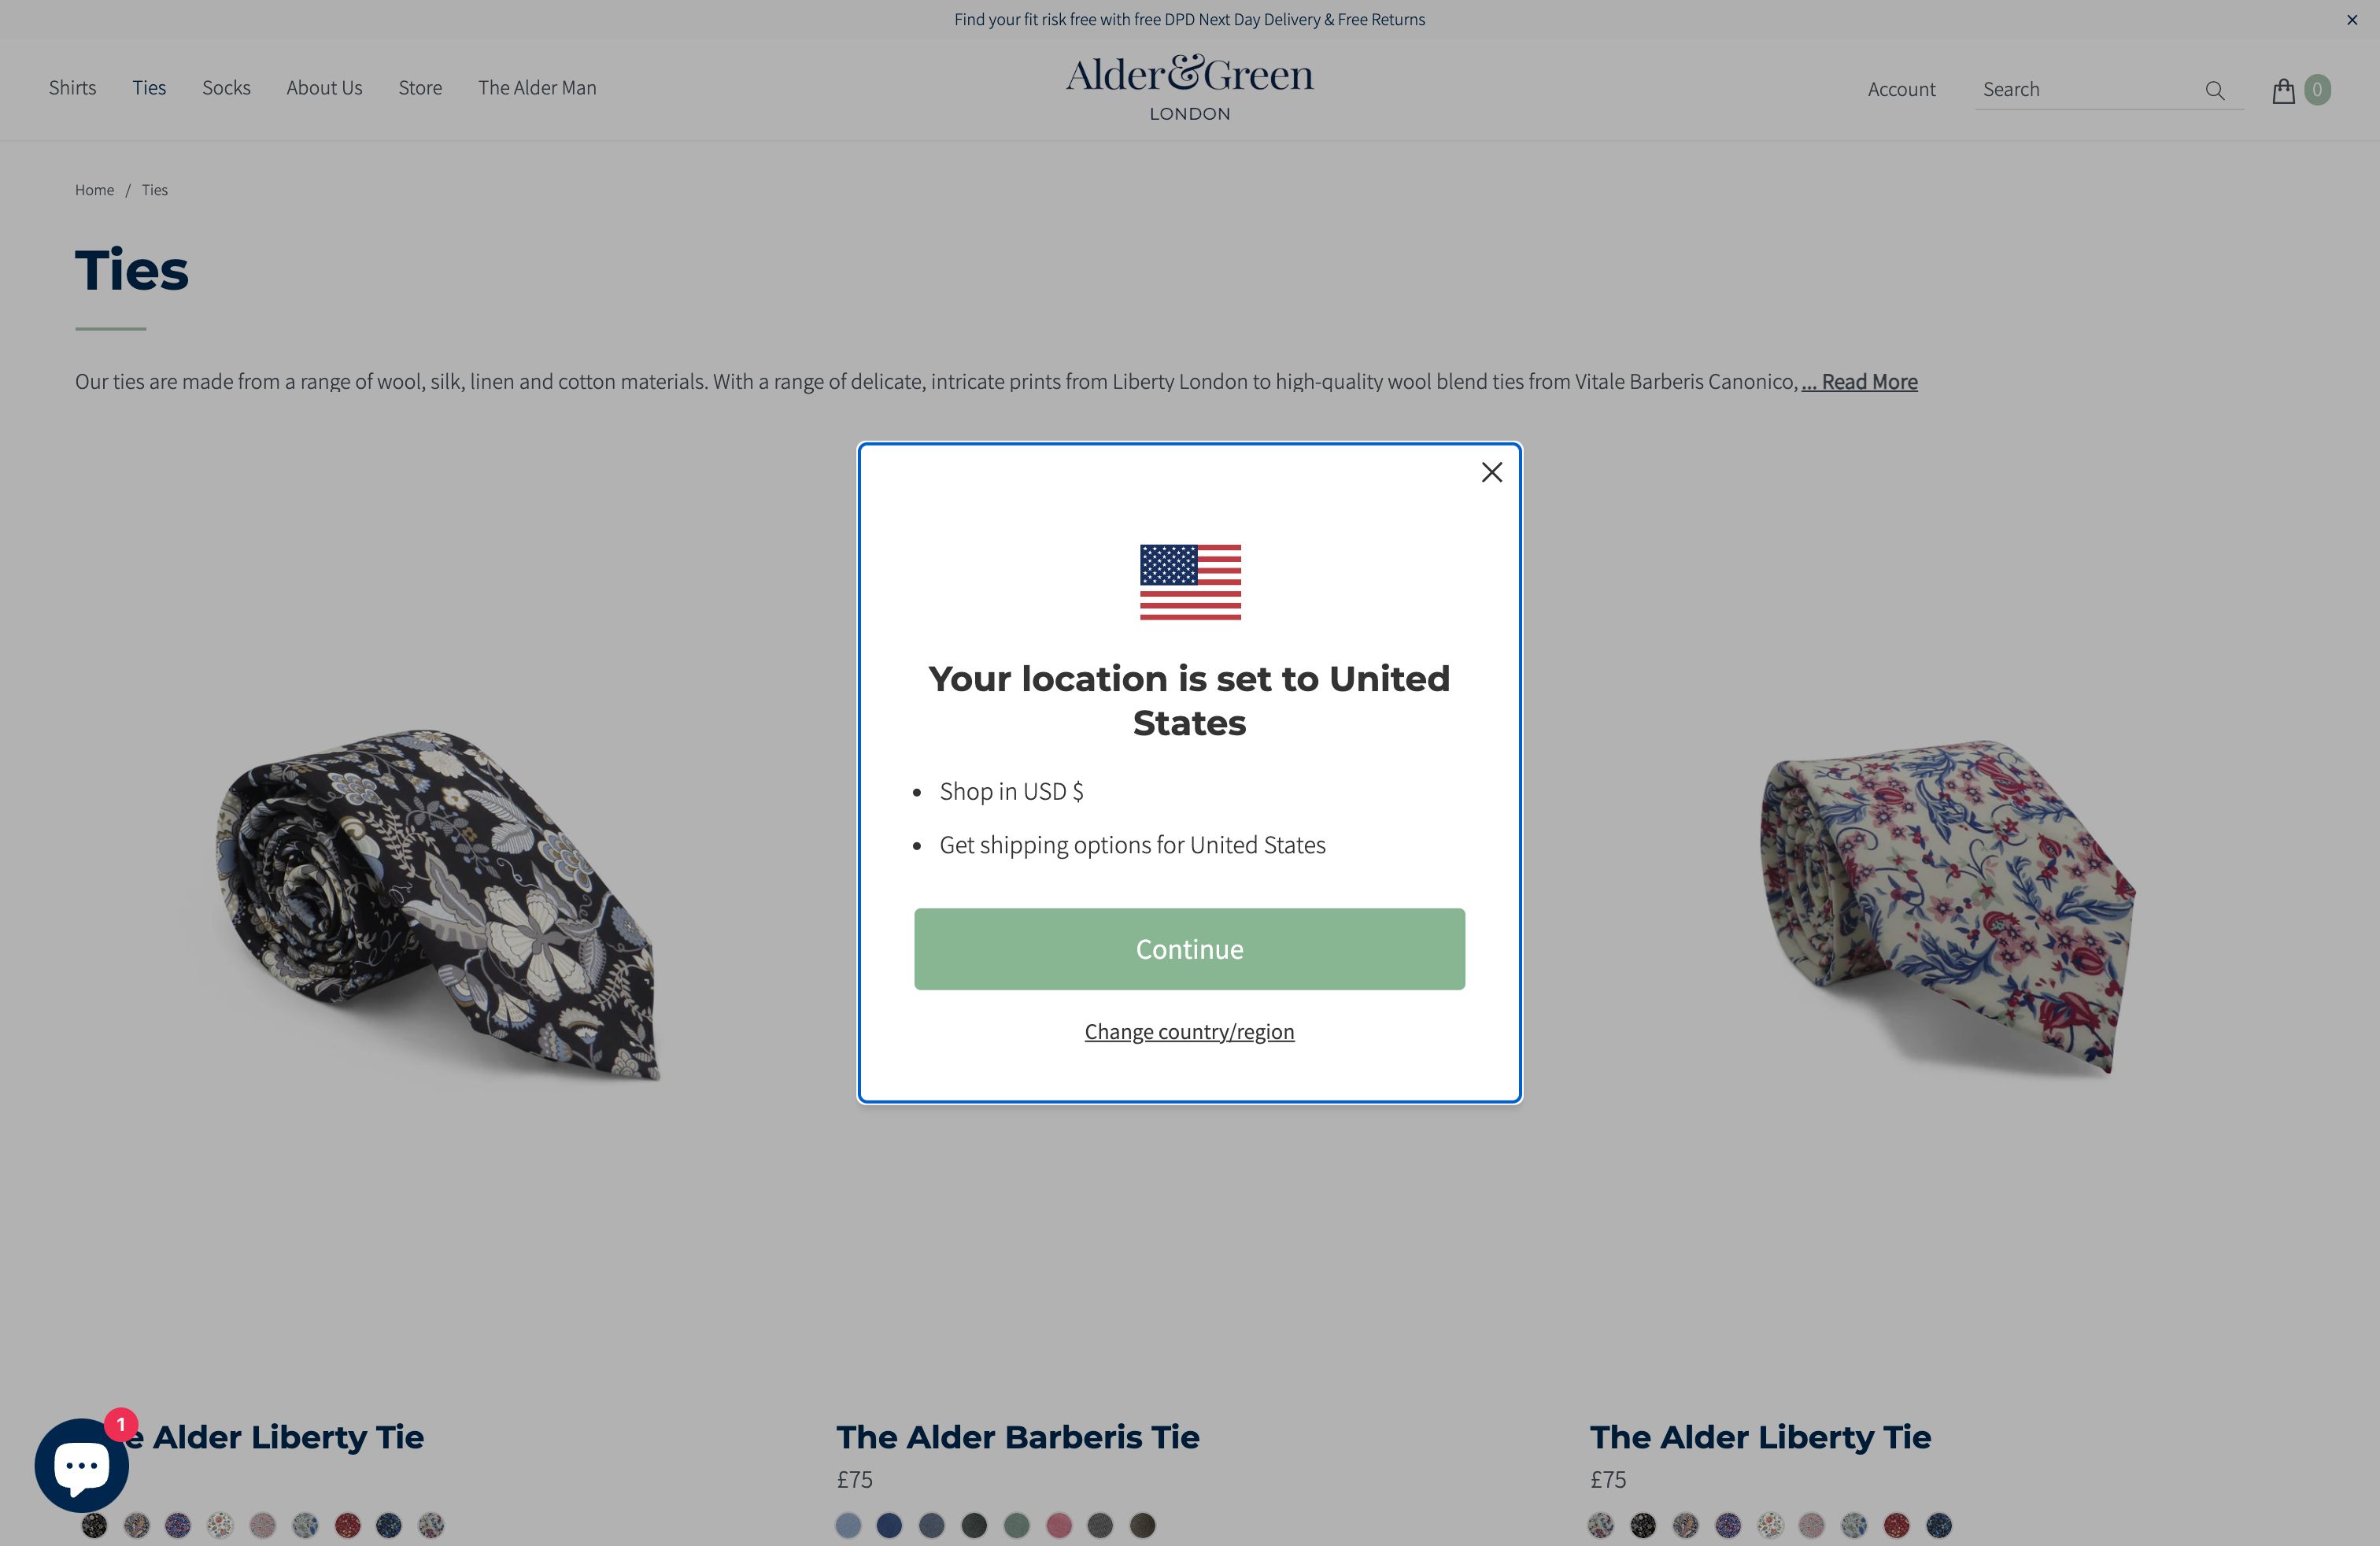The height and width of the screenshot is (1546, 2380).
Task: Go to Home via breadcrumb
Action: (95, 190)
